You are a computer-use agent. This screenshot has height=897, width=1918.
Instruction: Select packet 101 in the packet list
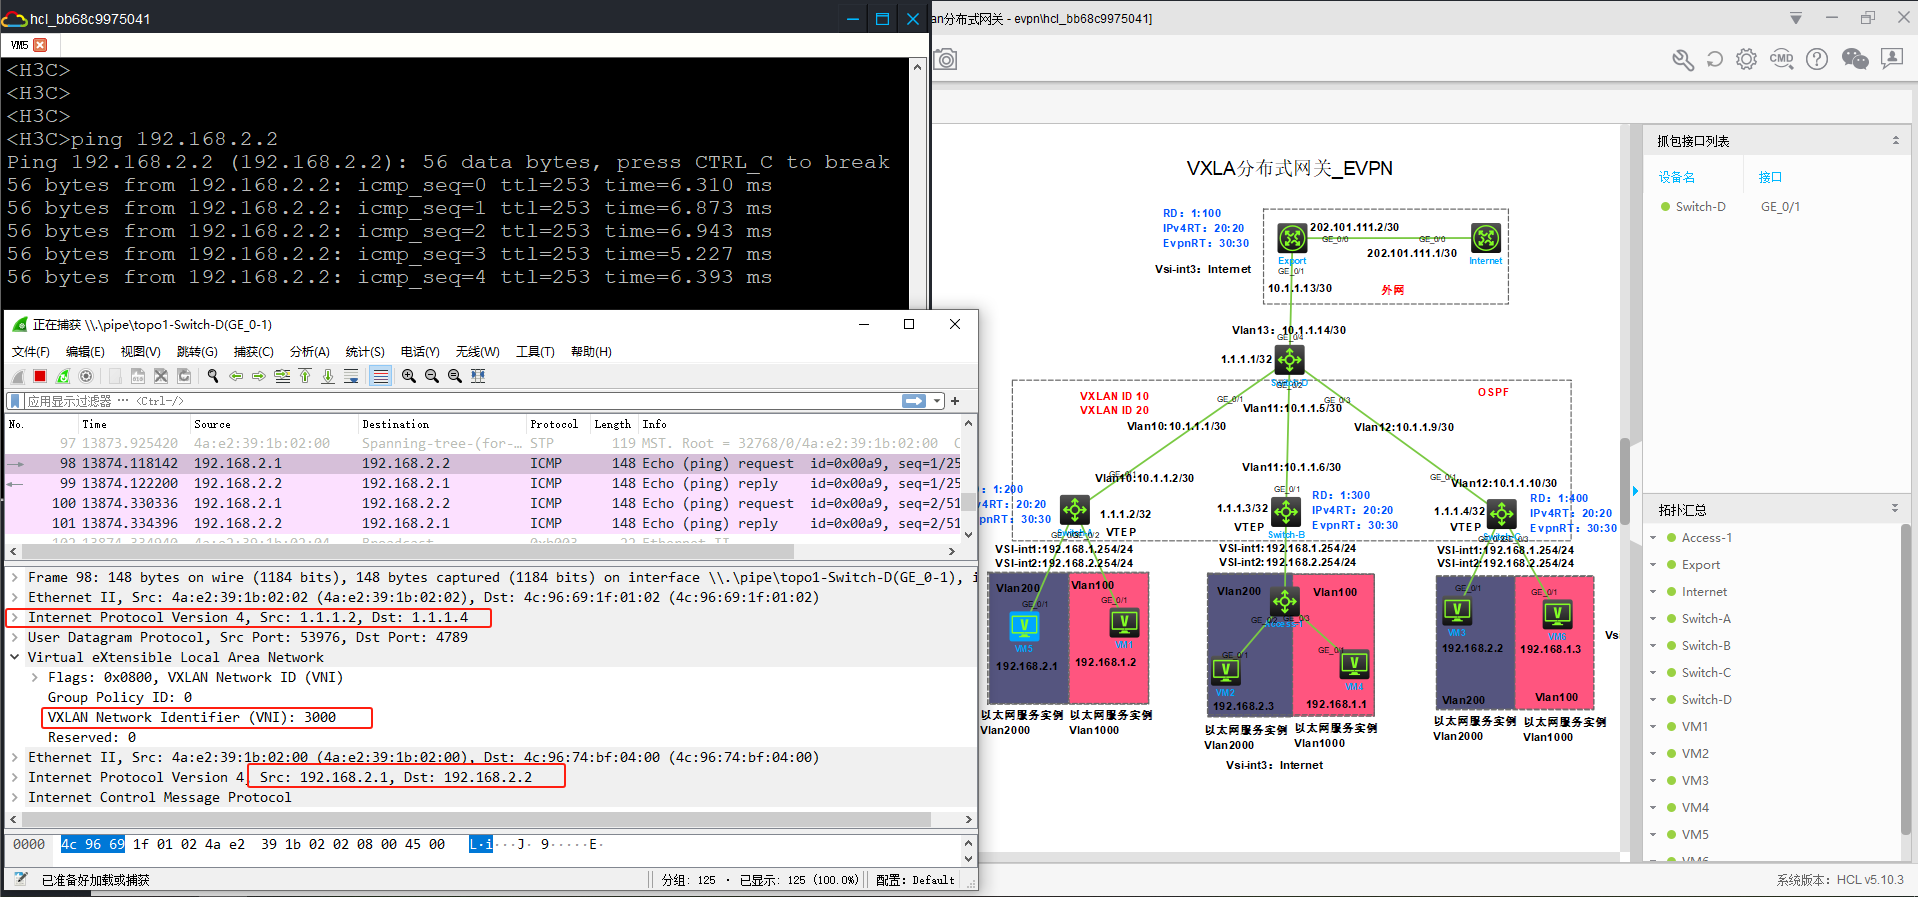[483, 524]
